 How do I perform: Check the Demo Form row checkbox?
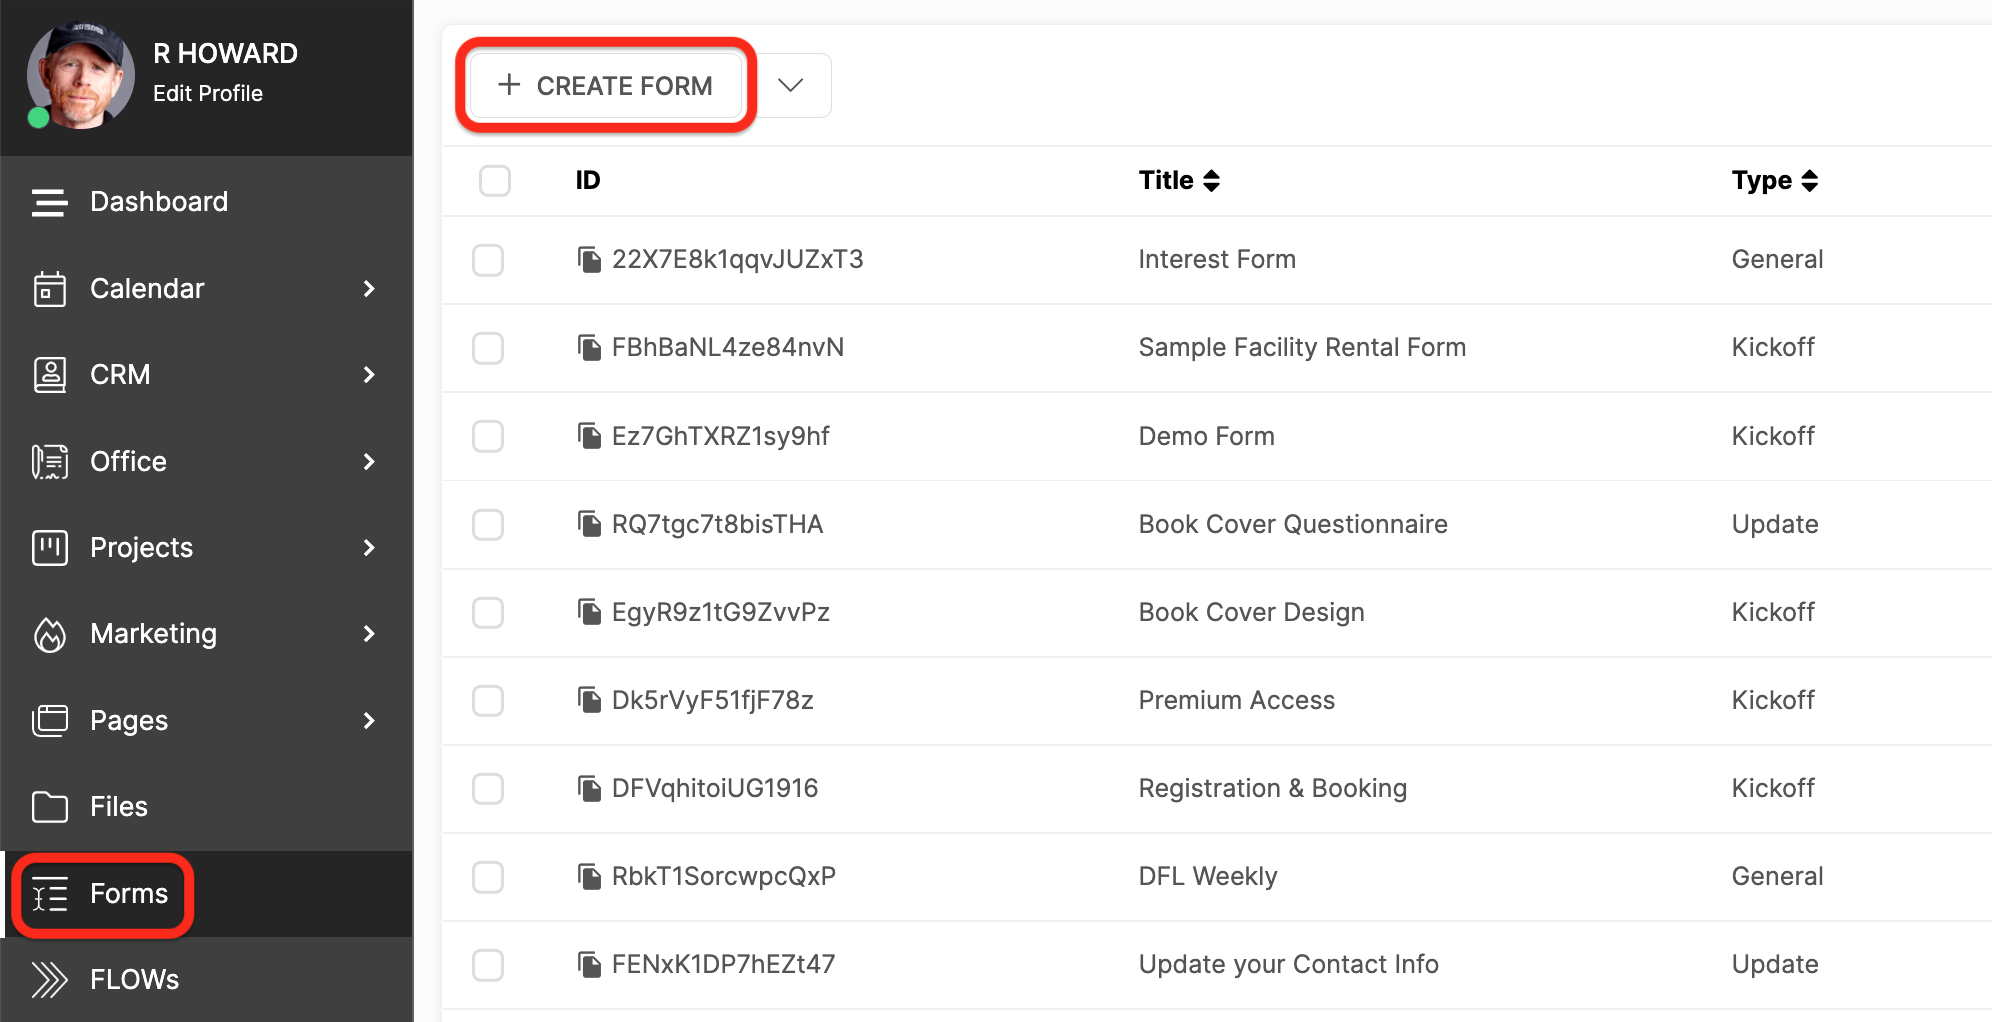tap(488, 436)
